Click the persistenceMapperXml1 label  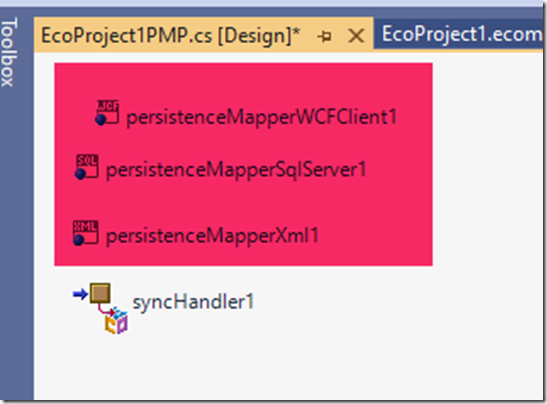click(212, 236)
